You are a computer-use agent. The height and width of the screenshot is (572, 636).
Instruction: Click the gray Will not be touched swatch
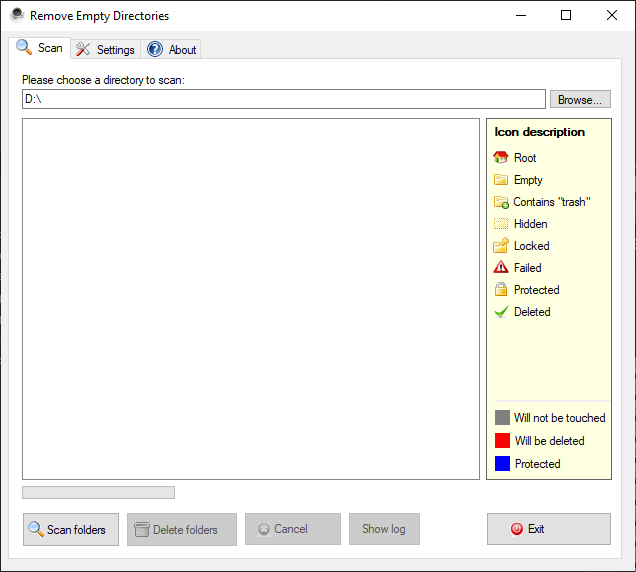point(502,418)
